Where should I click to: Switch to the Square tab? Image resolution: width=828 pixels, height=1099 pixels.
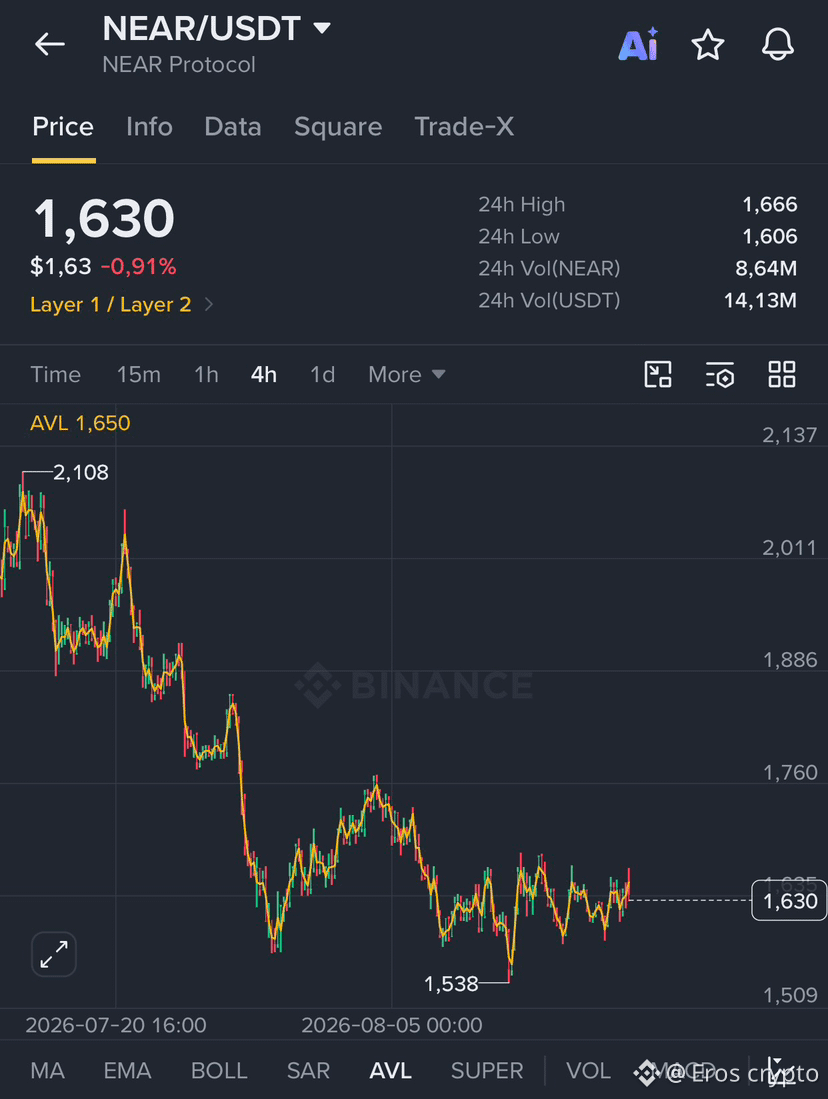coord(338,127)
